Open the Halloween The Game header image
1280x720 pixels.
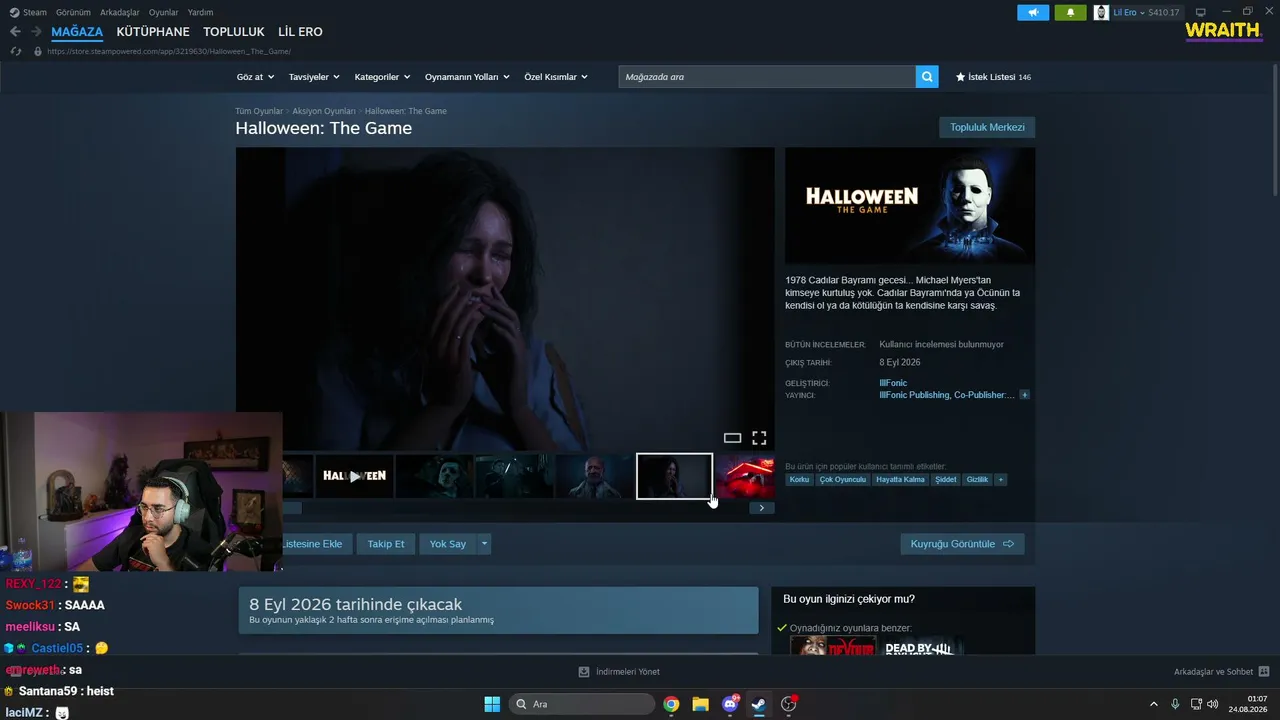[910, 205]
